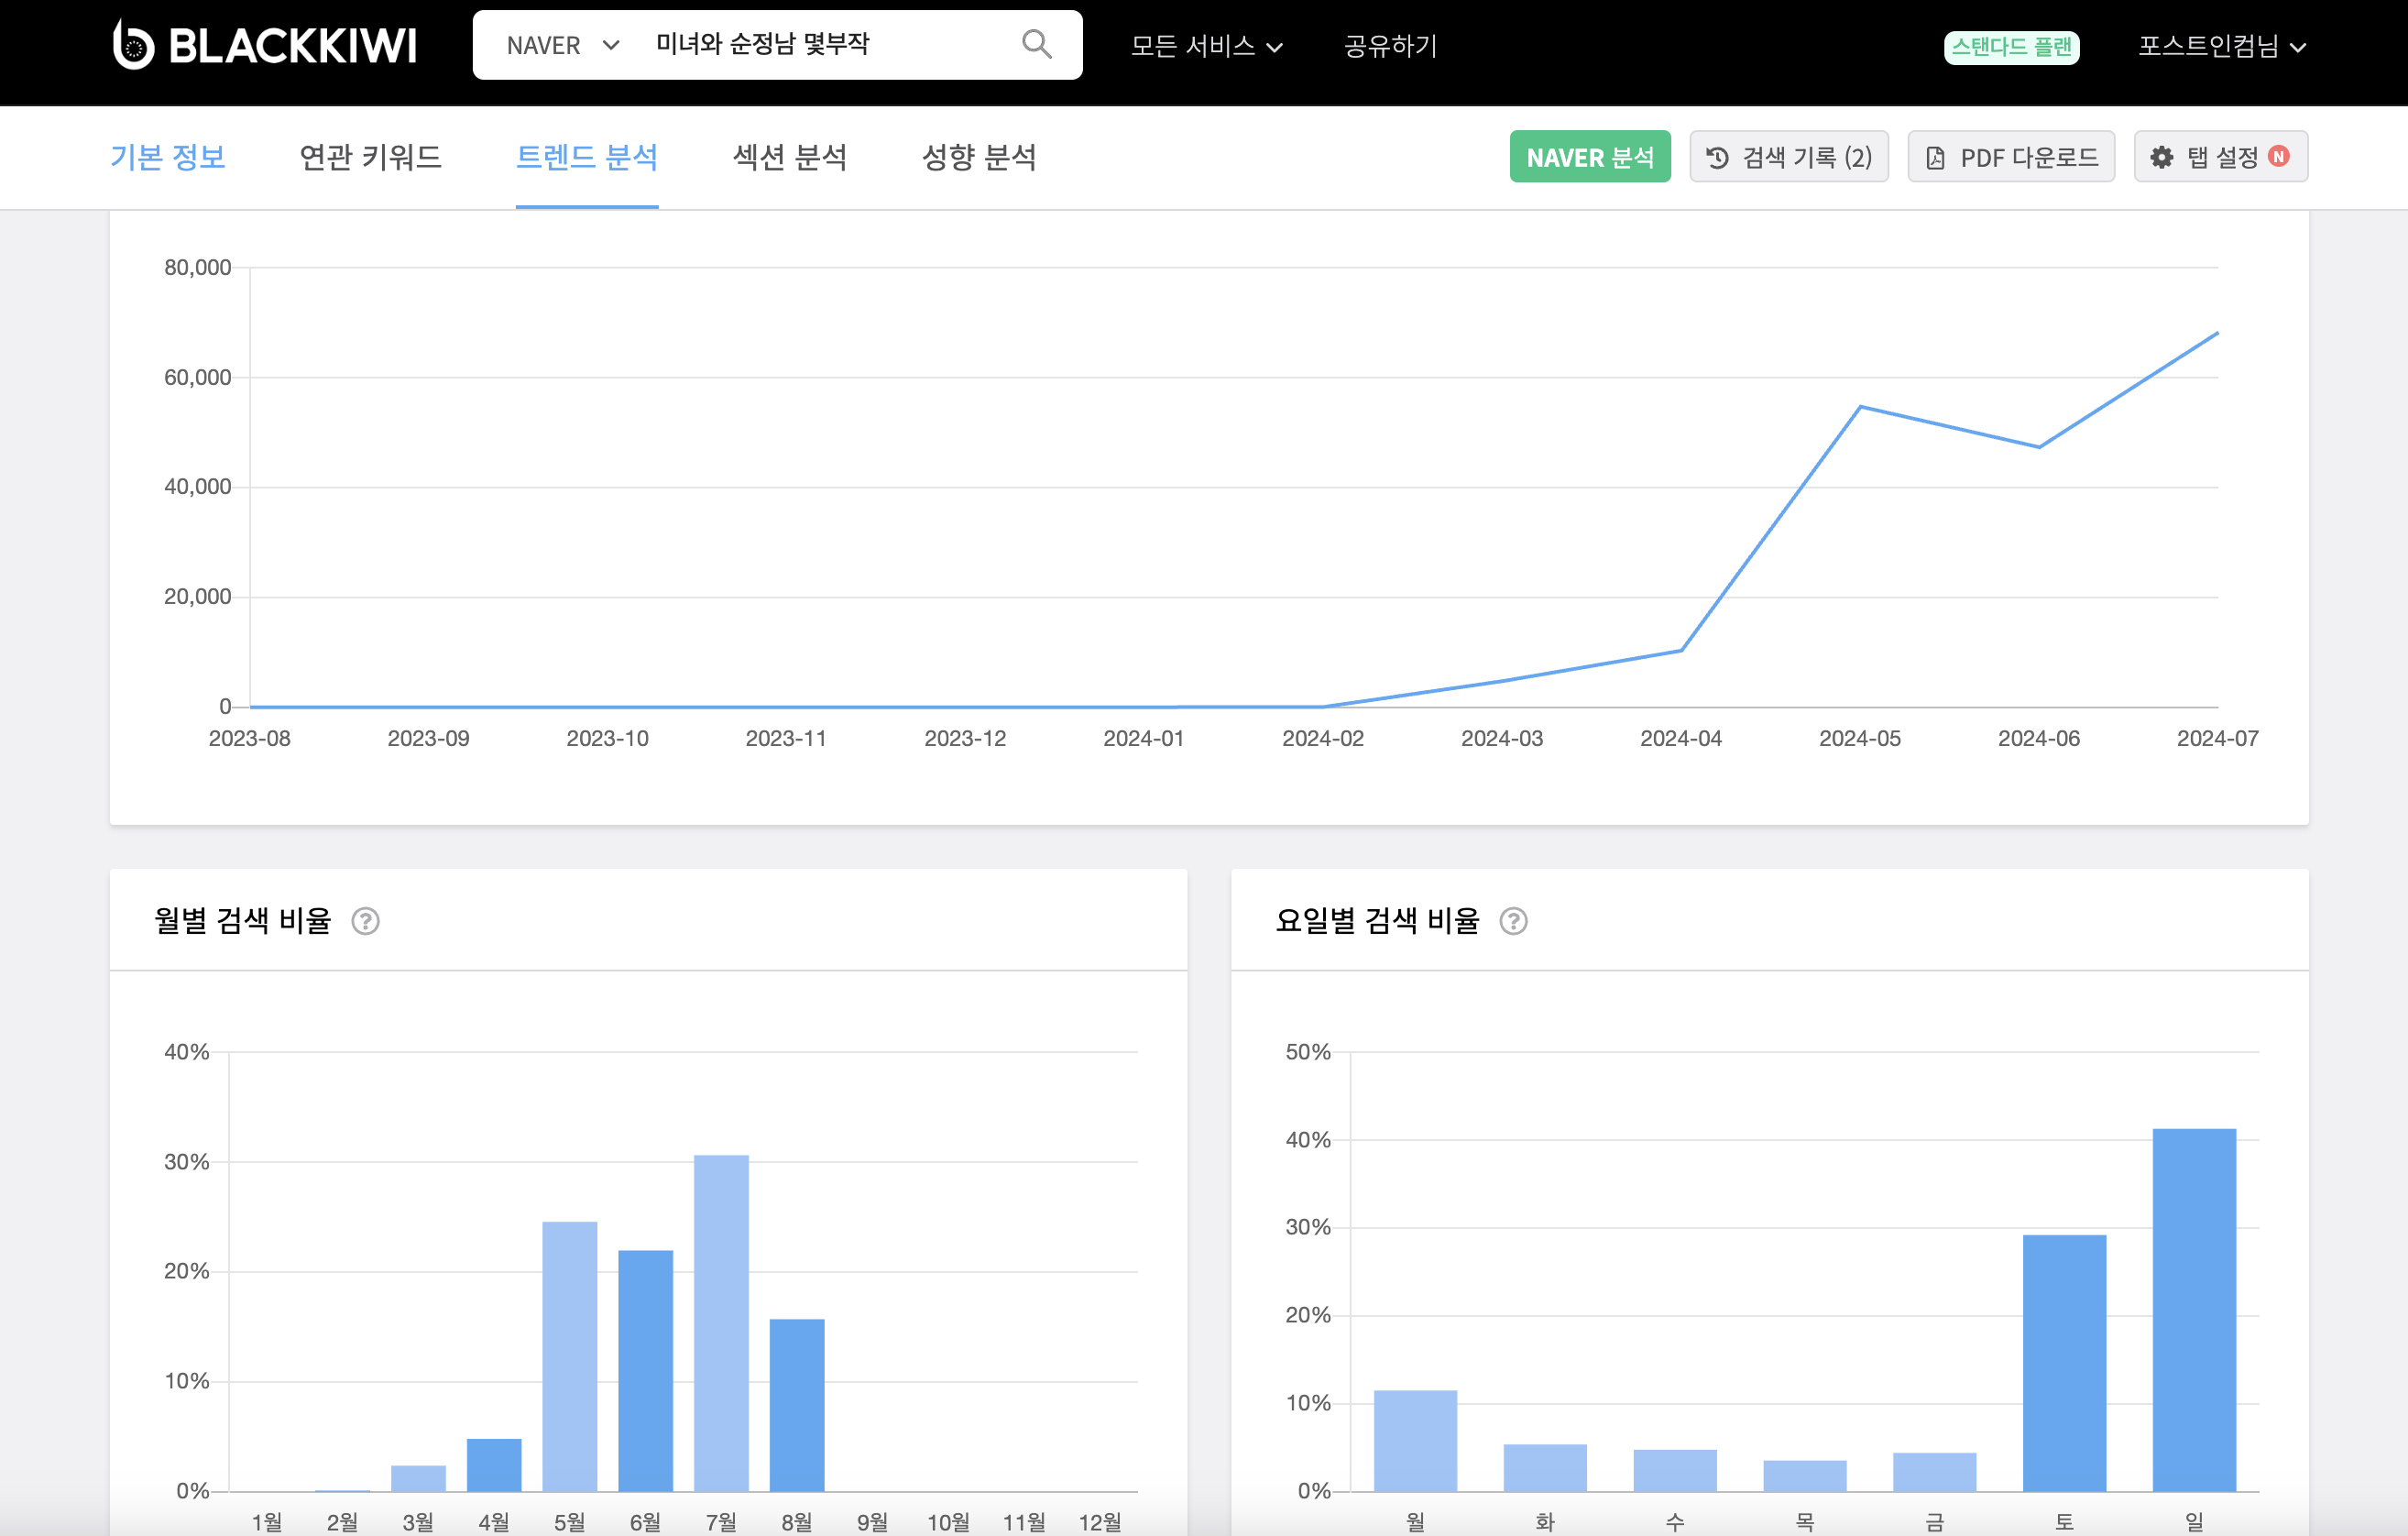Image resolution: width=2408 pixels, height=1536 pixels.
Task: Click the BLACKKIWI logo
Action: click(265, 45)
